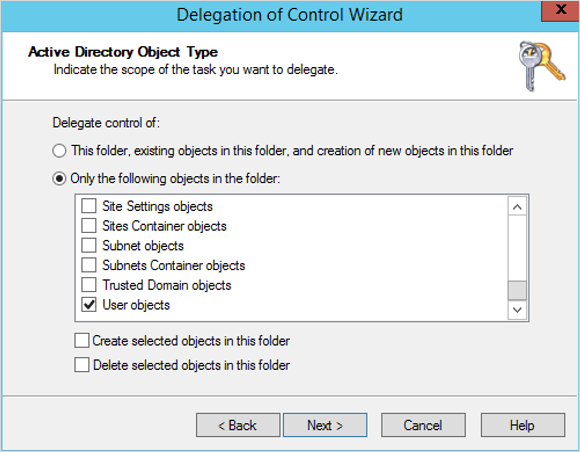Check Trusted Domain objects checkbox

[89, 285]
